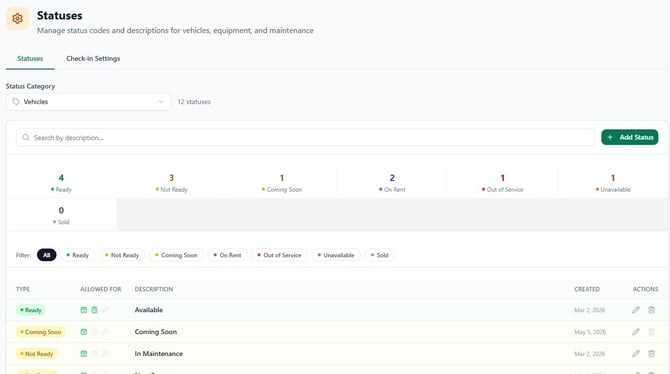Click the Unavailable summary card
This screenshot has height=374, width=670.
[x=613, y=183]
